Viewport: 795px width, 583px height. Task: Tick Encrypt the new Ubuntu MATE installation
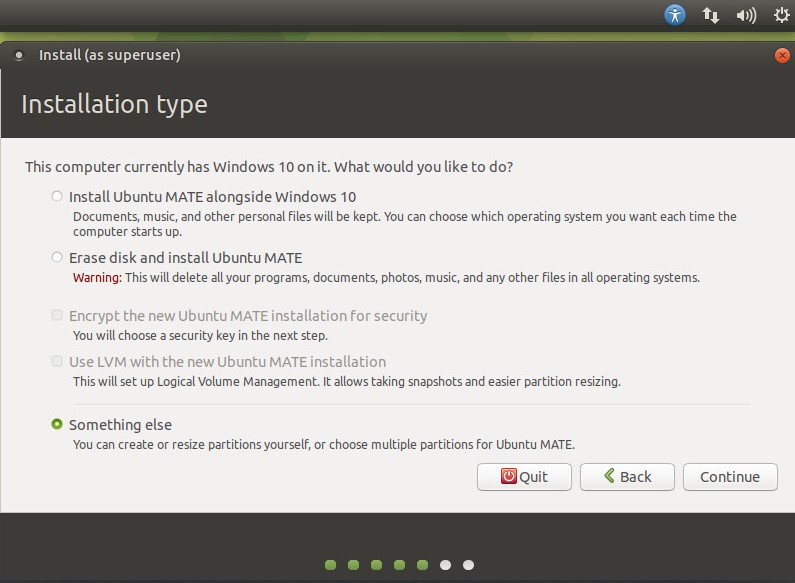pyautogui.click(x=57, y=316)
